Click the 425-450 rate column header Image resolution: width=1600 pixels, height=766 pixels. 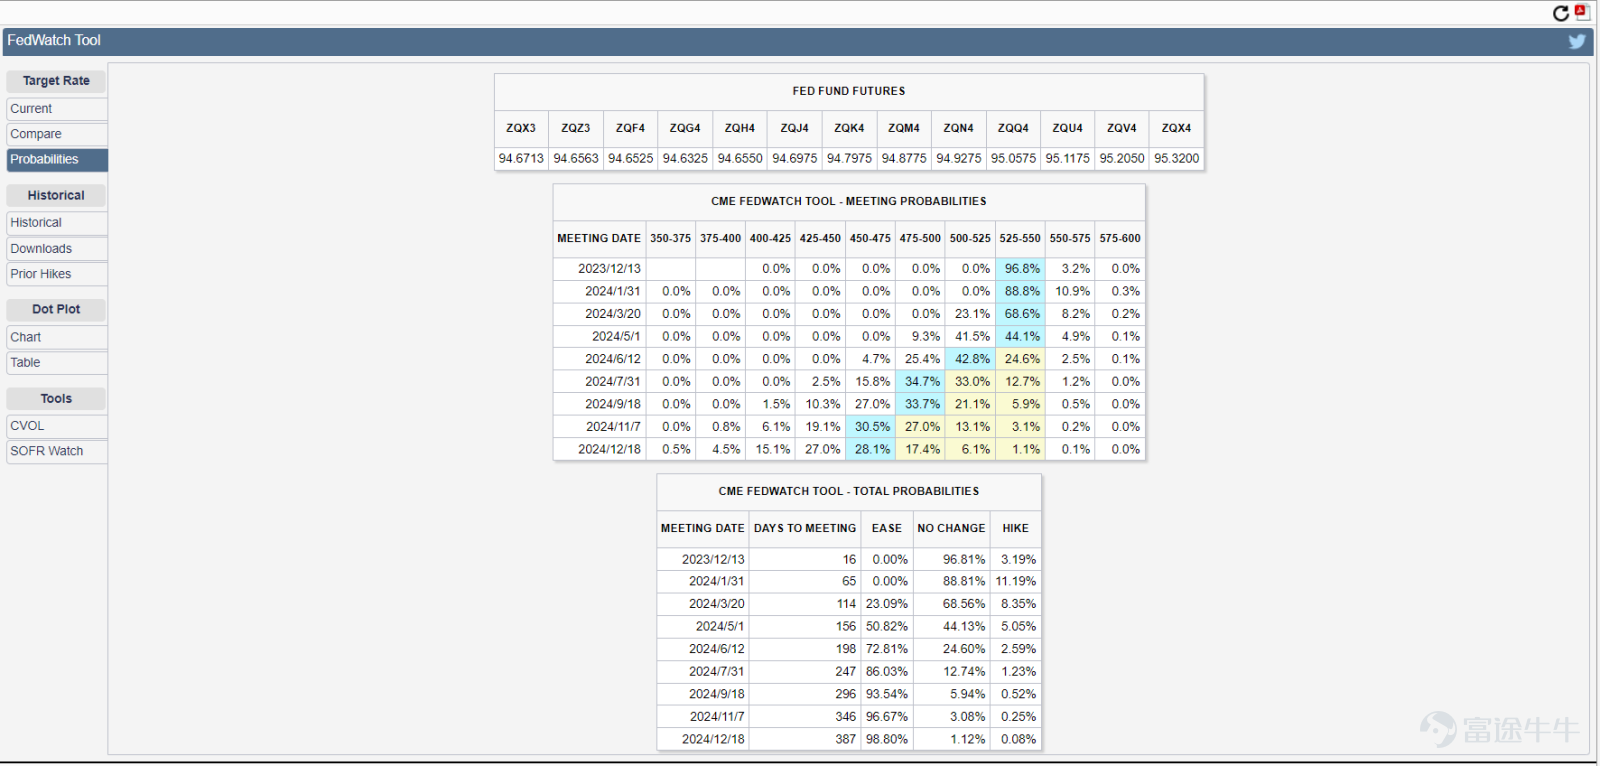[820, 239]
